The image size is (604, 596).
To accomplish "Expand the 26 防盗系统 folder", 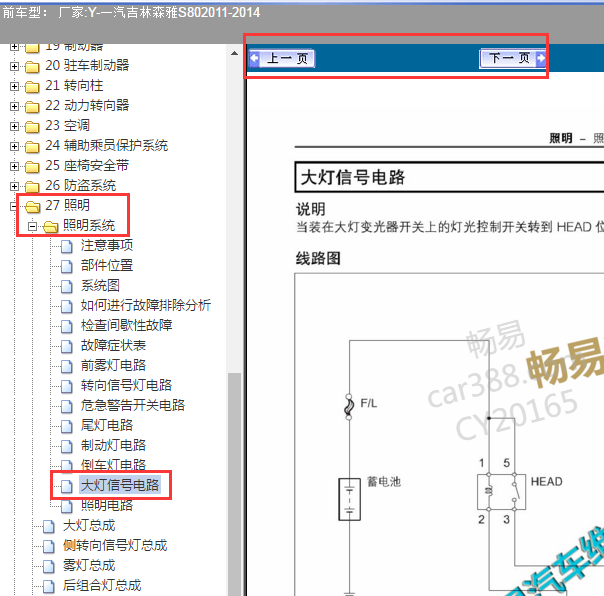I will [14, 186].
